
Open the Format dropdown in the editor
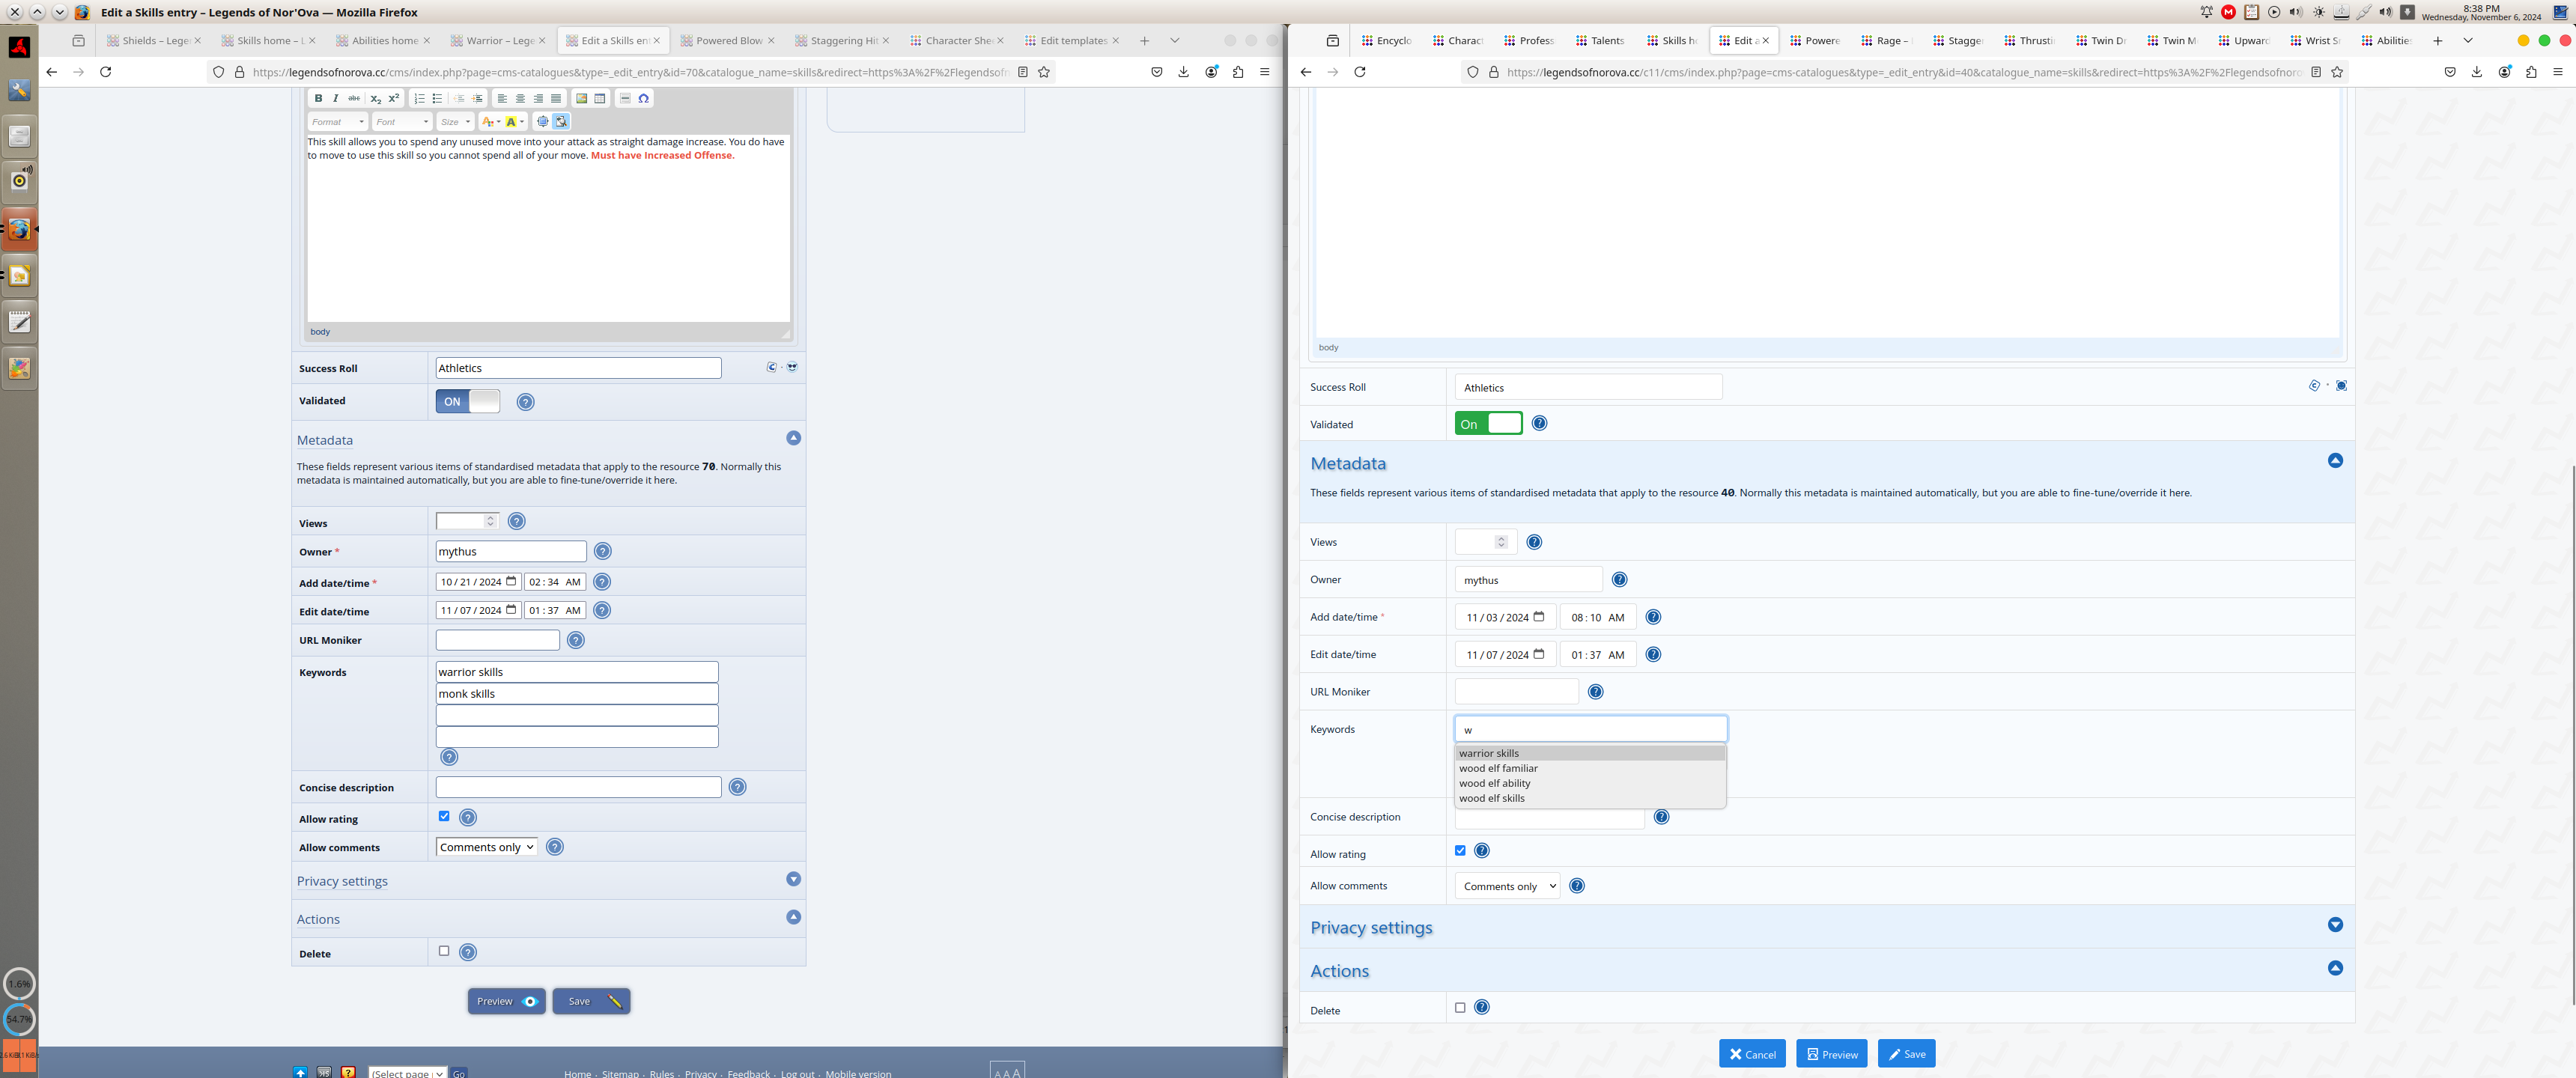(337, 122)
